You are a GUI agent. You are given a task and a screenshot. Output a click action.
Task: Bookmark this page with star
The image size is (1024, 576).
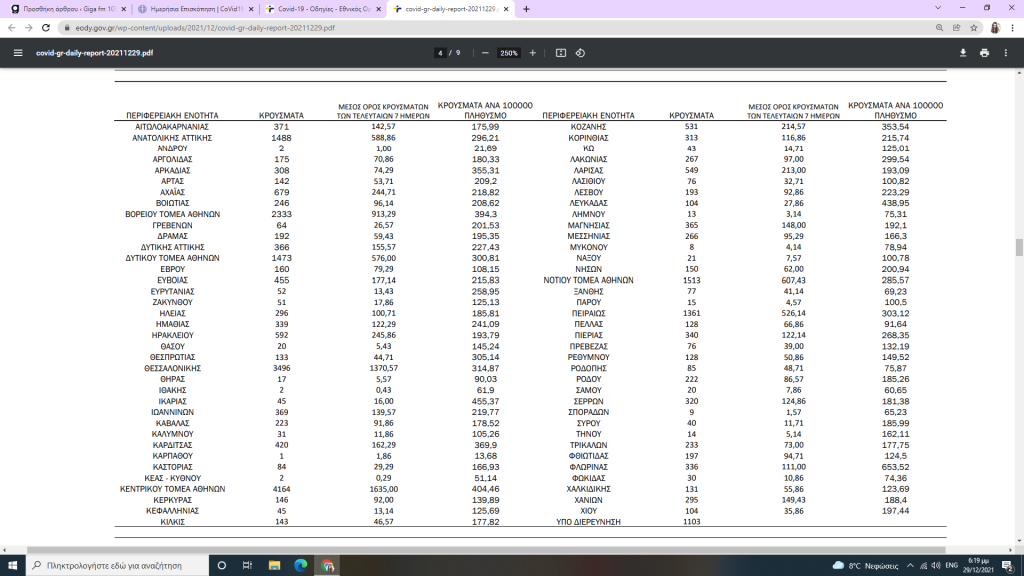(974, 27)
